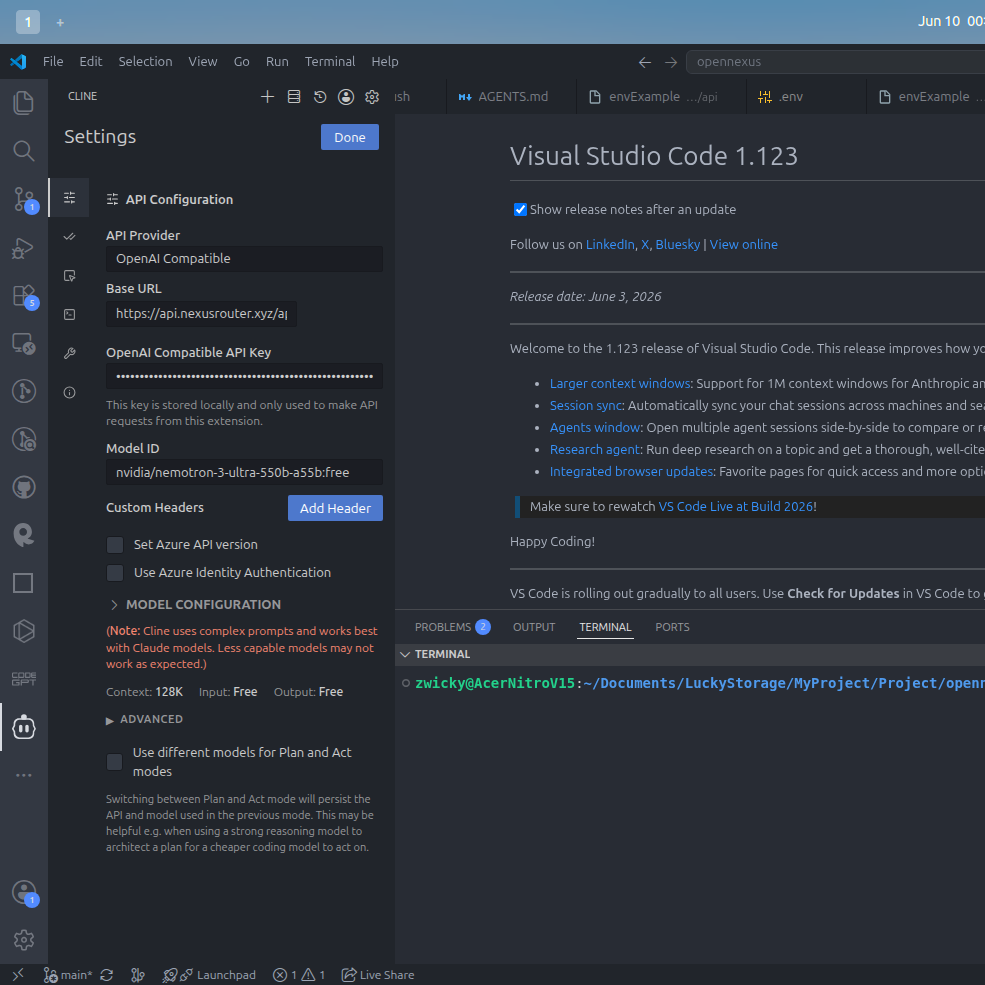Image resolution: width=985 pixels, height=985 pixels.
Task: Select the wrench Debug tab icon
Action: tap(70, 354)
